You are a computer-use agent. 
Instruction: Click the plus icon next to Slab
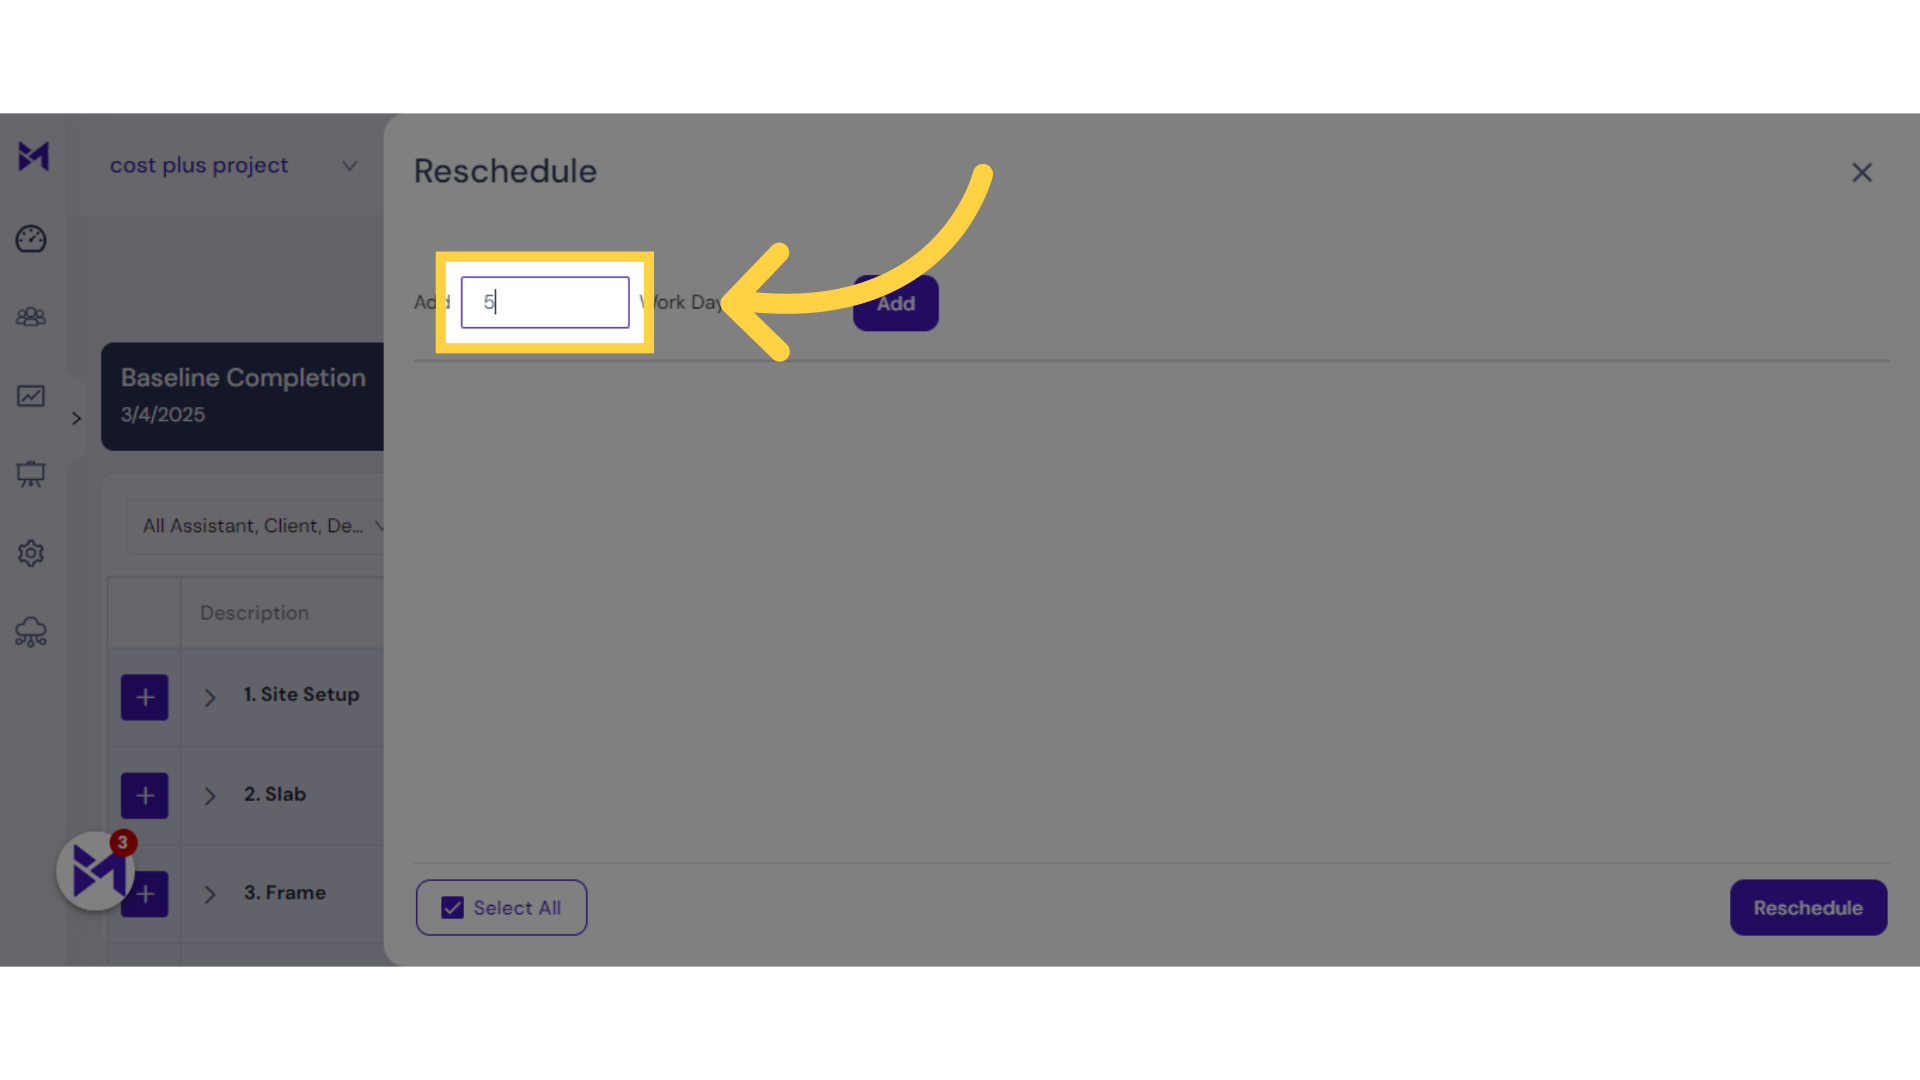[x=145, y=793]
